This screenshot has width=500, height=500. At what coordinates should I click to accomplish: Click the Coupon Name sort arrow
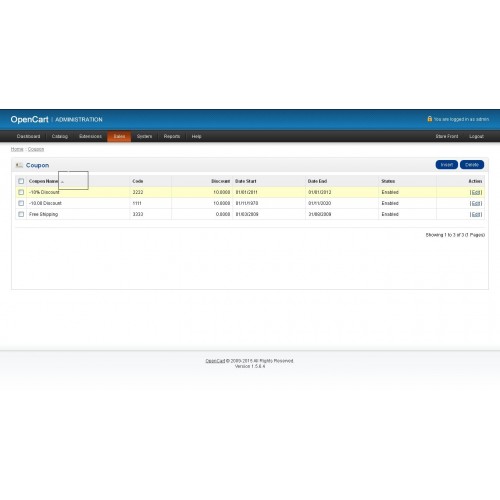[62, 182]
